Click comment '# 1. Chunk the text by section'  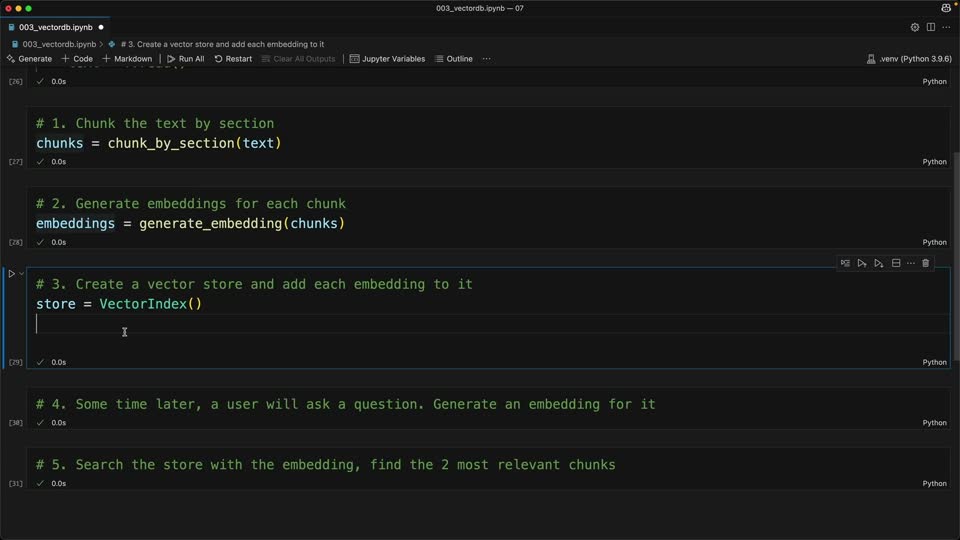point(155,123)
